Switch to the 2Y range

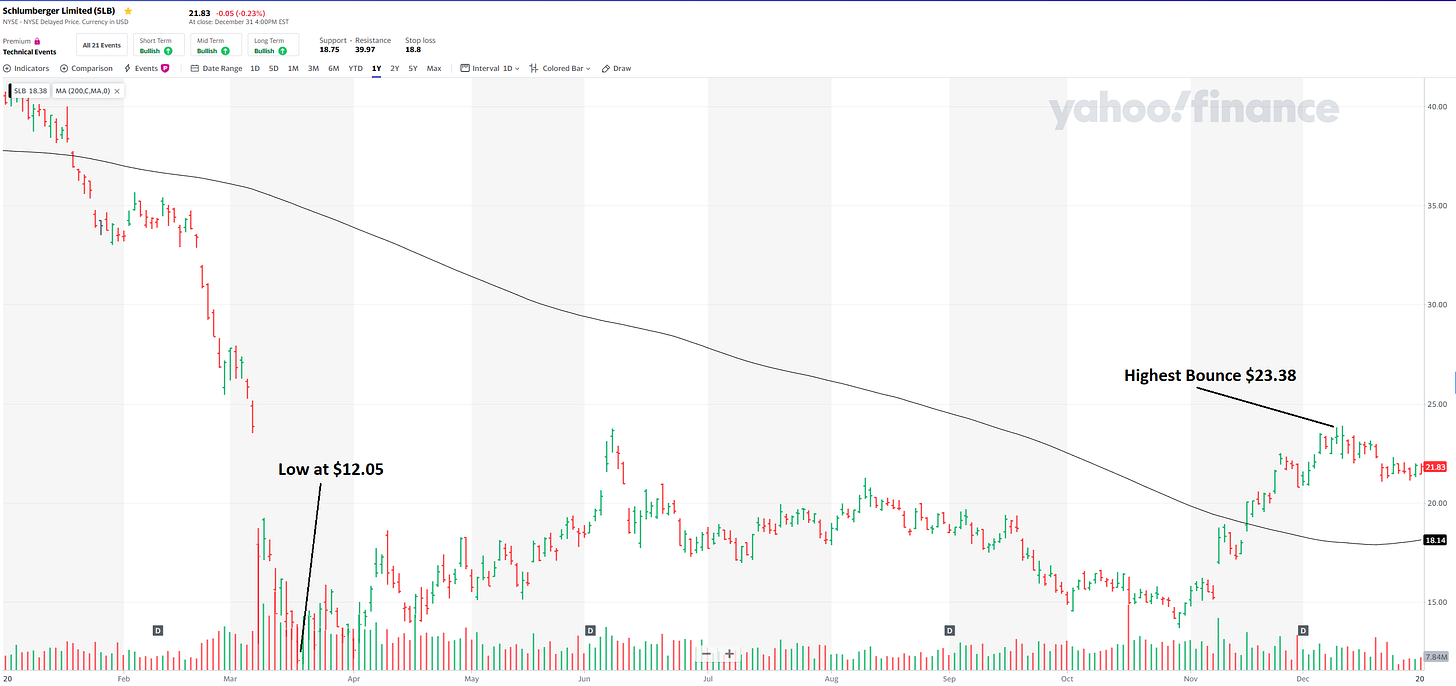tap(395, 68)
